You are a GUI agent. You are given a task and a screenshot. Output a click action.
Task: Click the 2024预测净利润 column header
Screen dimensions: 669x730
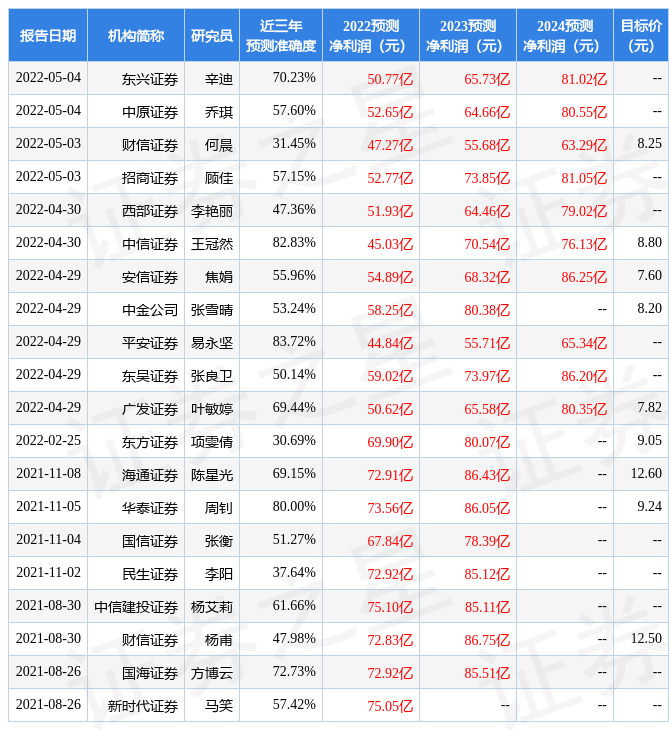565,36
